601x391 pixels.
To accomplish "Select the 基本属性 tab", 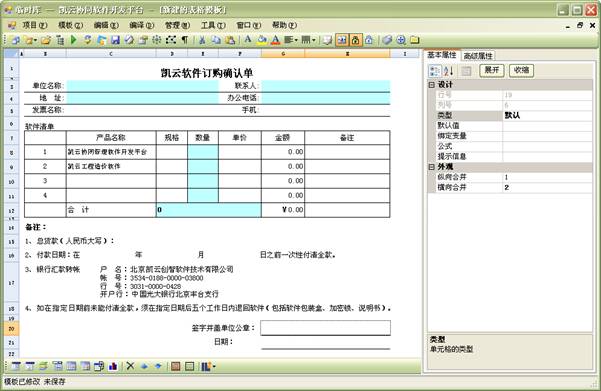I will pyautogui.click(x=442, y=55).
